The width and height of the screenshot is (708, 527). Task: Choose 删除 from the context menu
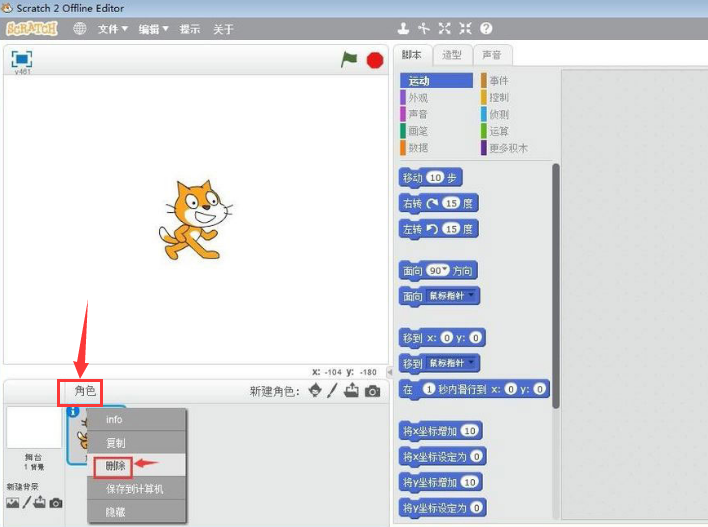116,465
